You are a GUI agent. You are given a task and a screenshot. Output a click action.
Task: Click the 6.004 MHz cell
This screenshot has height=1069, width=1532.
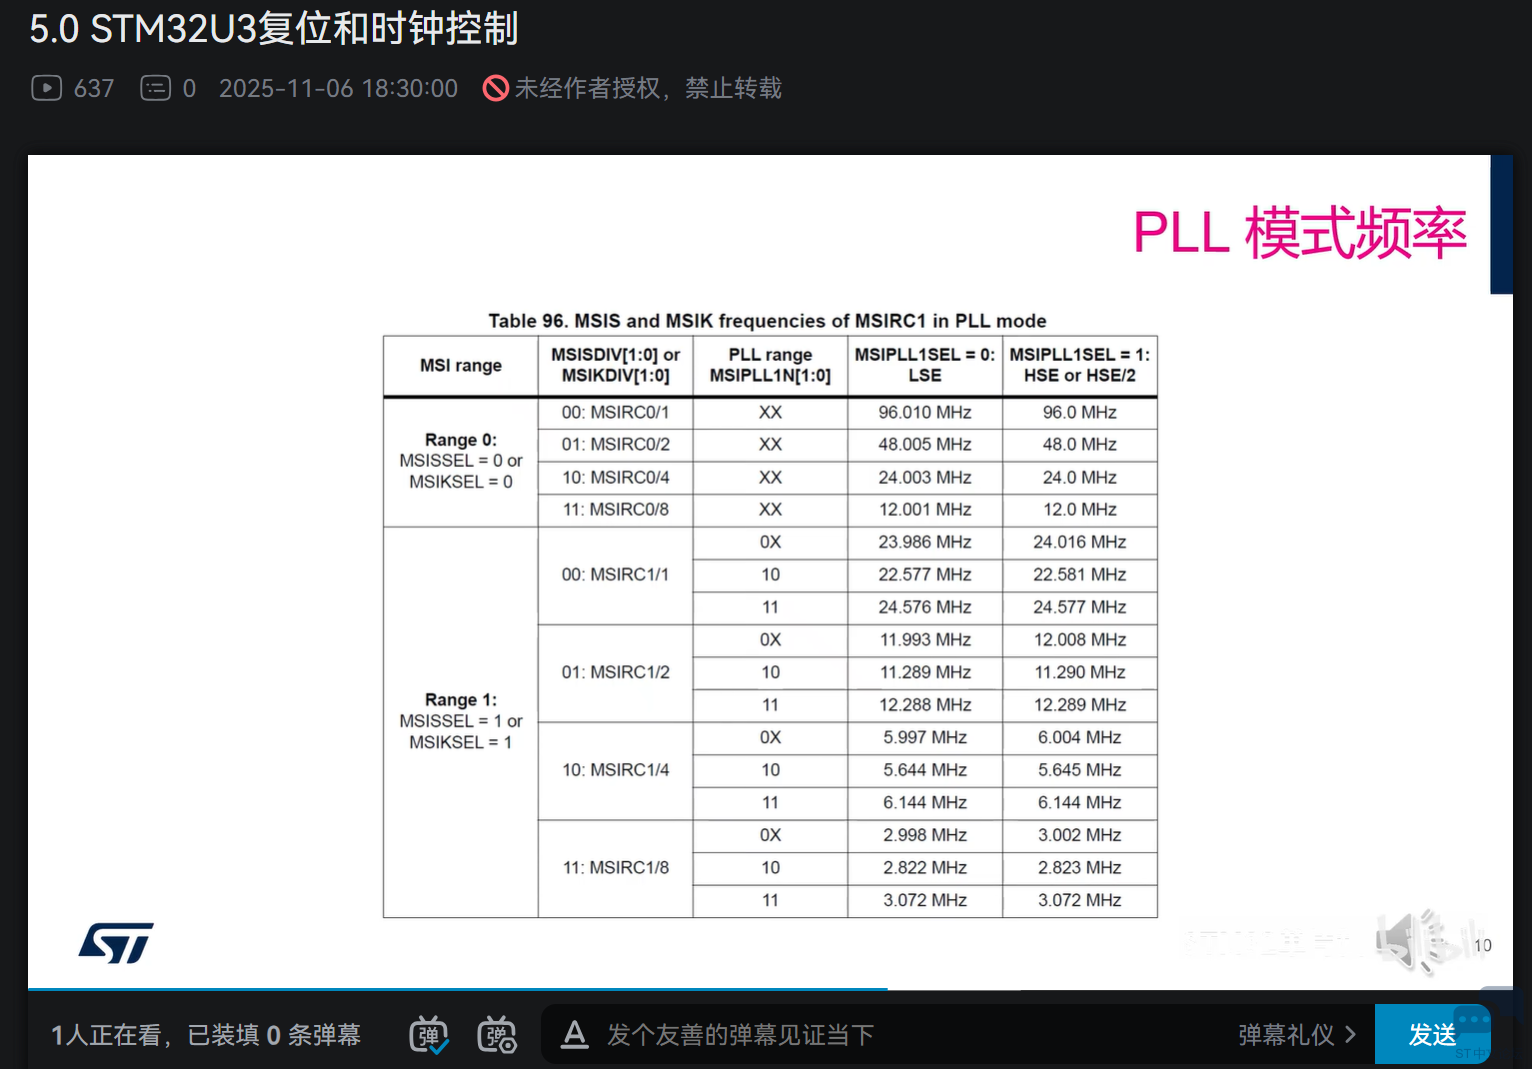pos(1080,738)
